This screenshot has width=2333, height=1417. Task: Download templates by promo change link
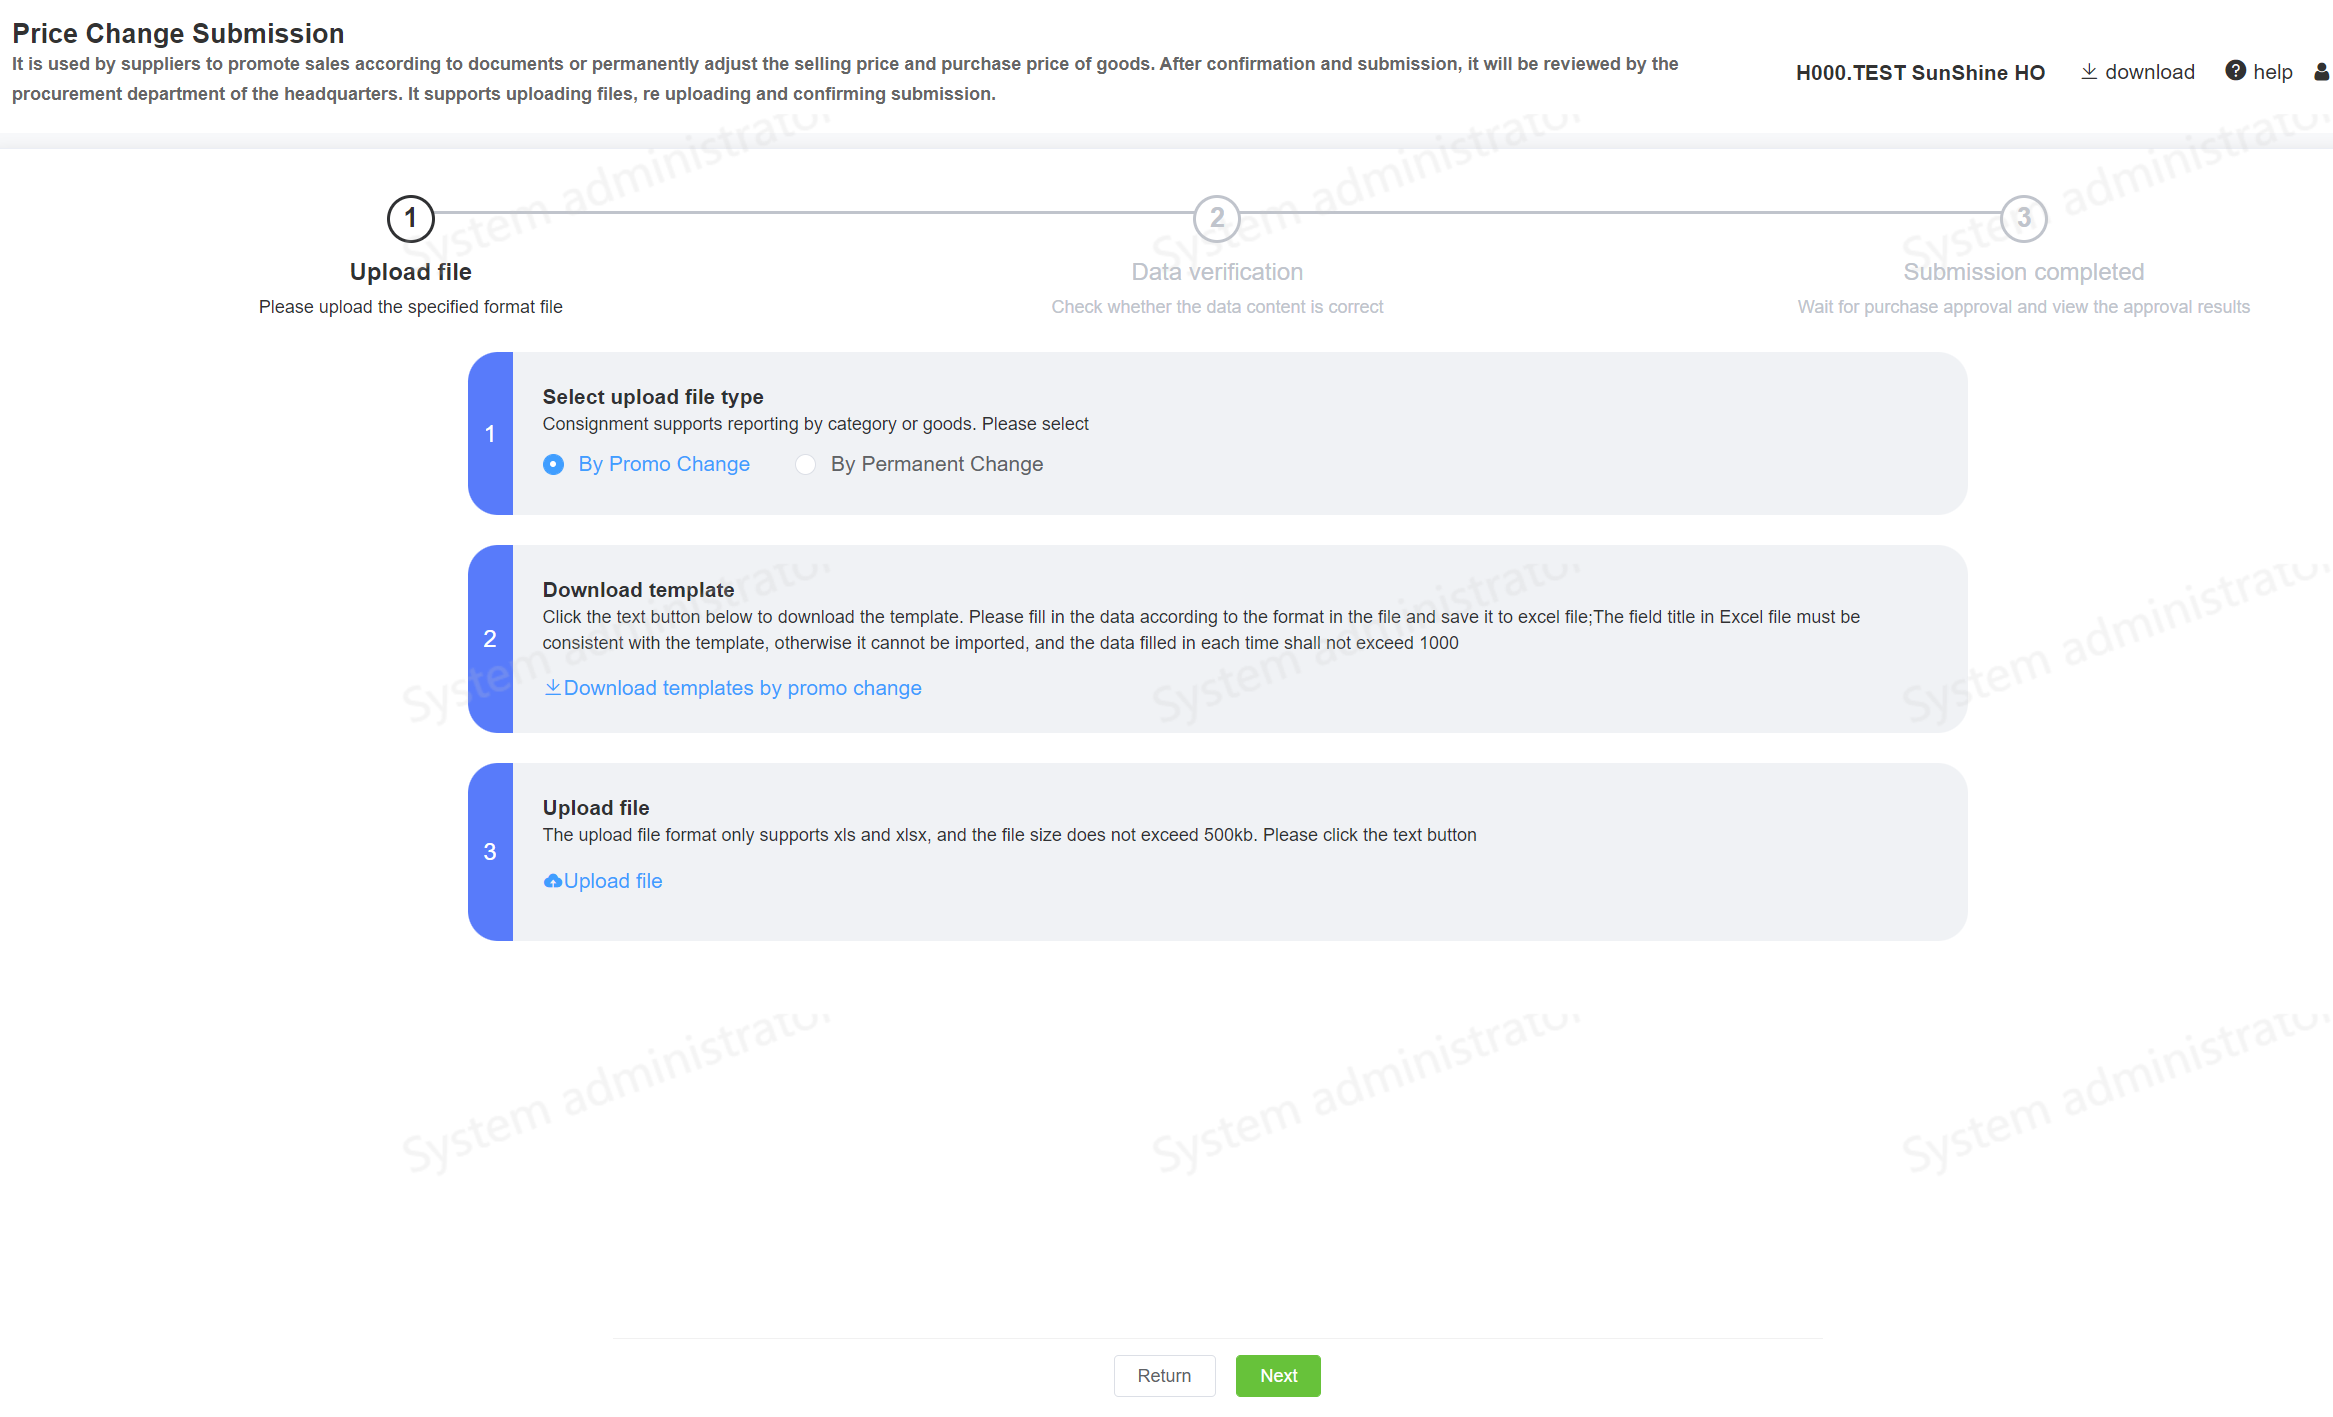tap(742, 688)
